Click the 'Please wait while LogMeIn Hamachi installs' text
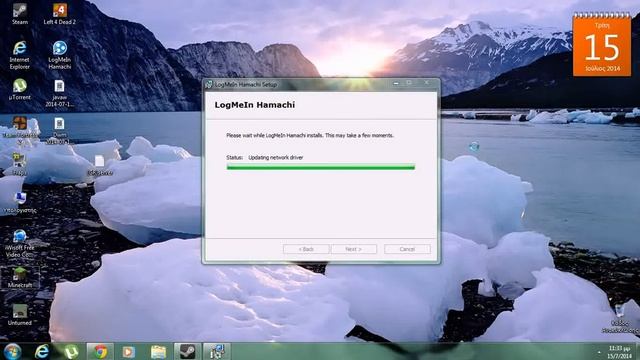The height and width of the screenshot is (360, 640). 310,136
